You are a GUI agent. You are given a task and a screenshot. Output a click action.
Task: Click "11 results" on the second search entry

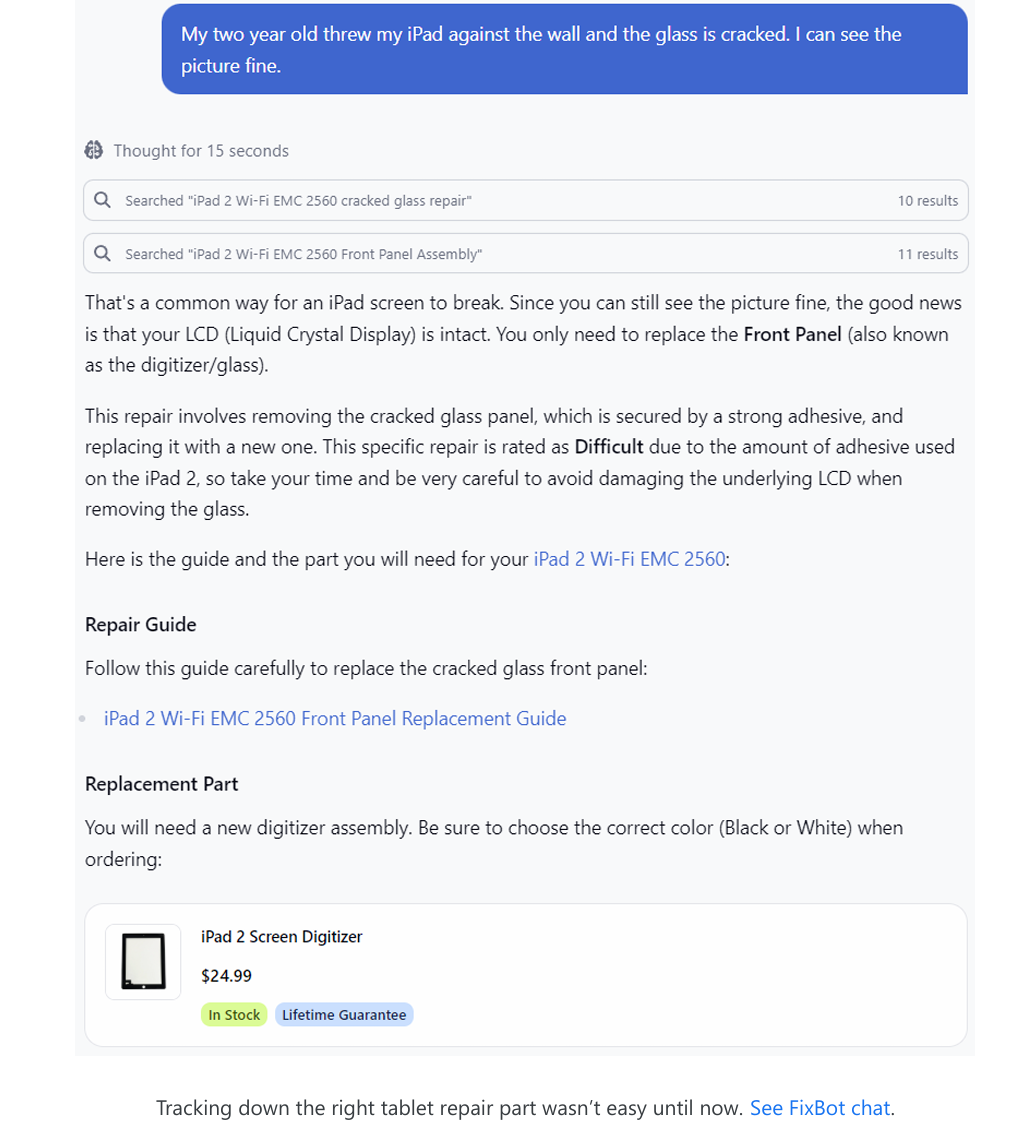pos(928,253)
